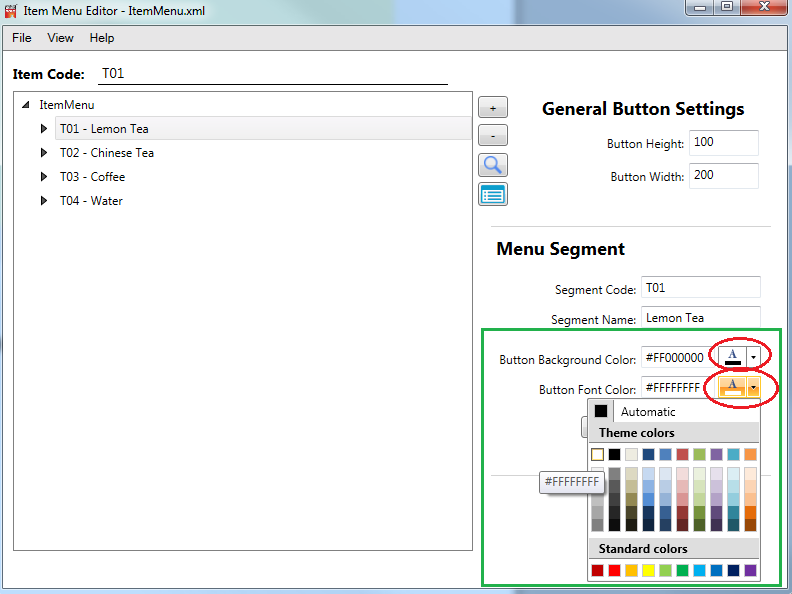The image size is (792, 594).
Task: Pick dark red standard color
Action: pos(597,570)
